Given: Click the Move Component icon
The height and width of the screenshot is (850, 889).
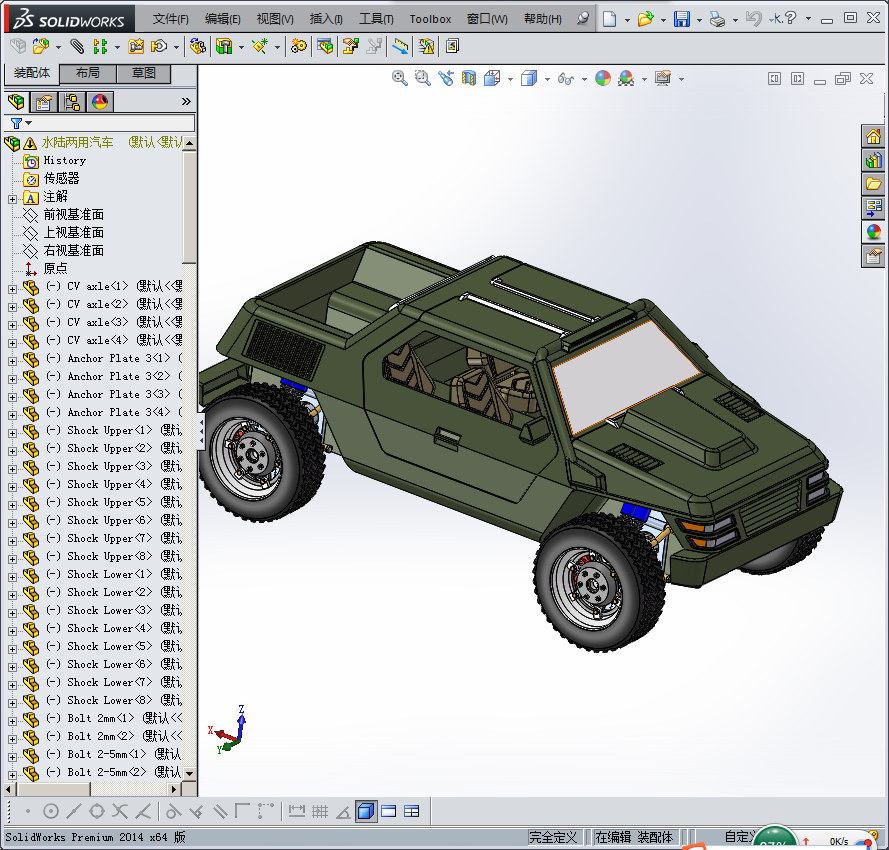Looking at the screenshot, I should pos(159,46).
